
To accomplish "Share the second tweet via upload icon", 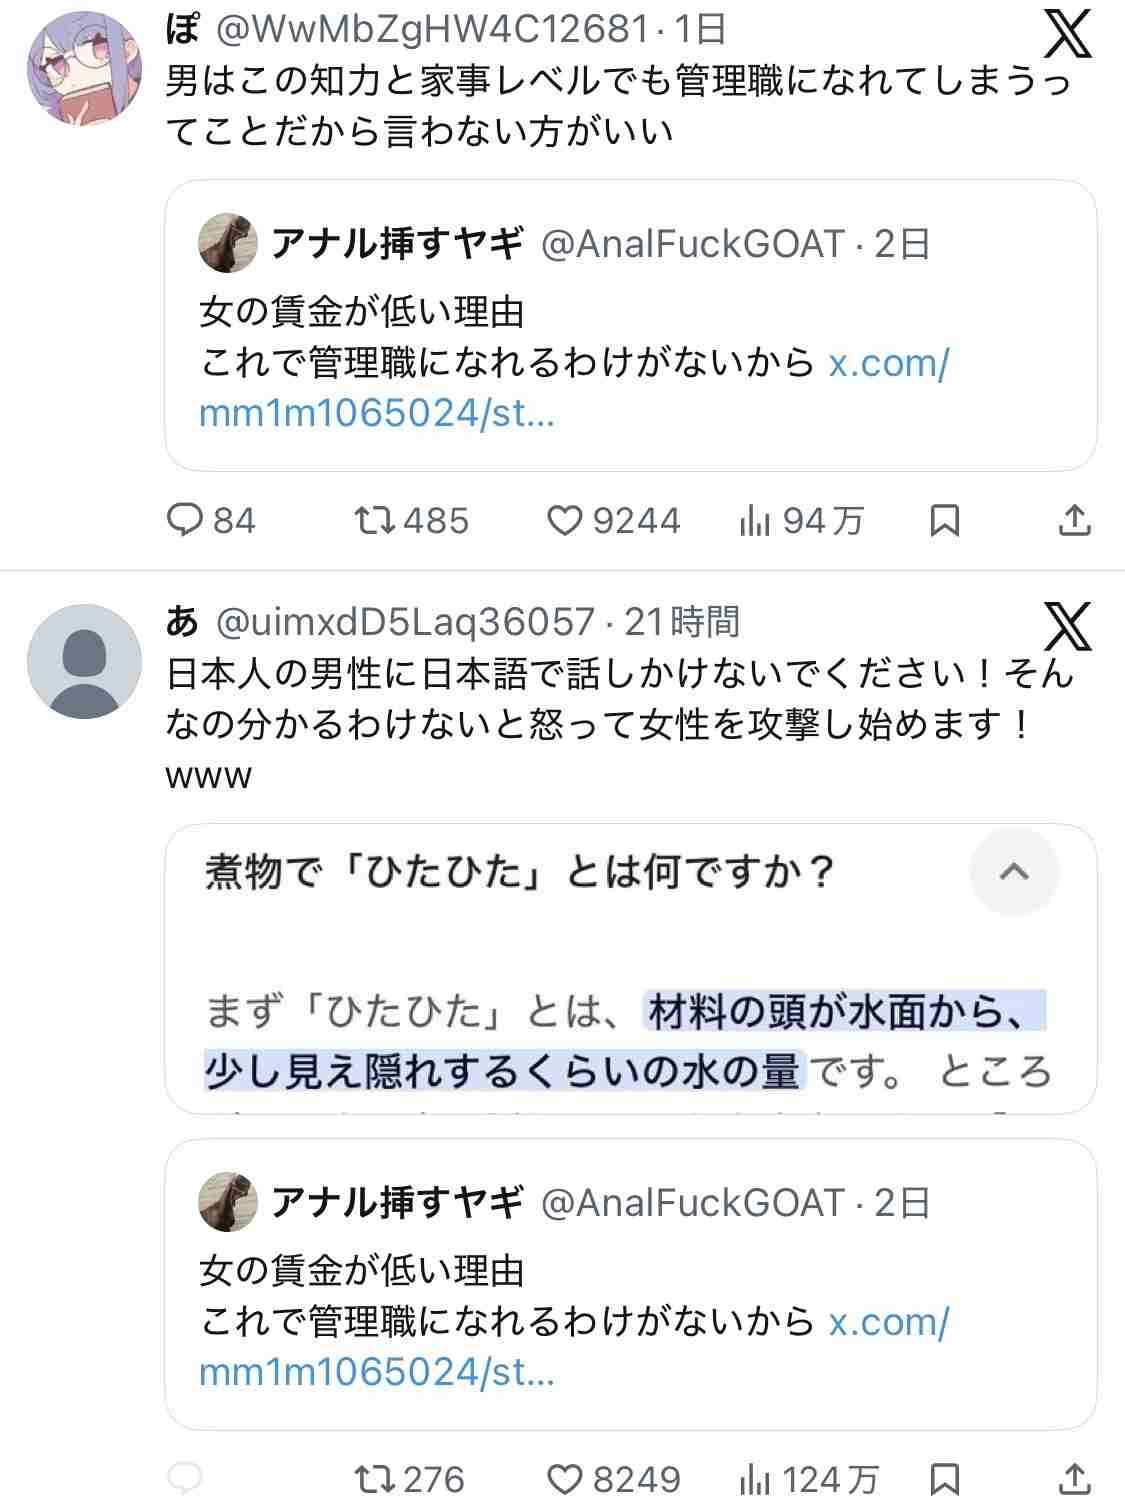I will pos(1074,1478).
